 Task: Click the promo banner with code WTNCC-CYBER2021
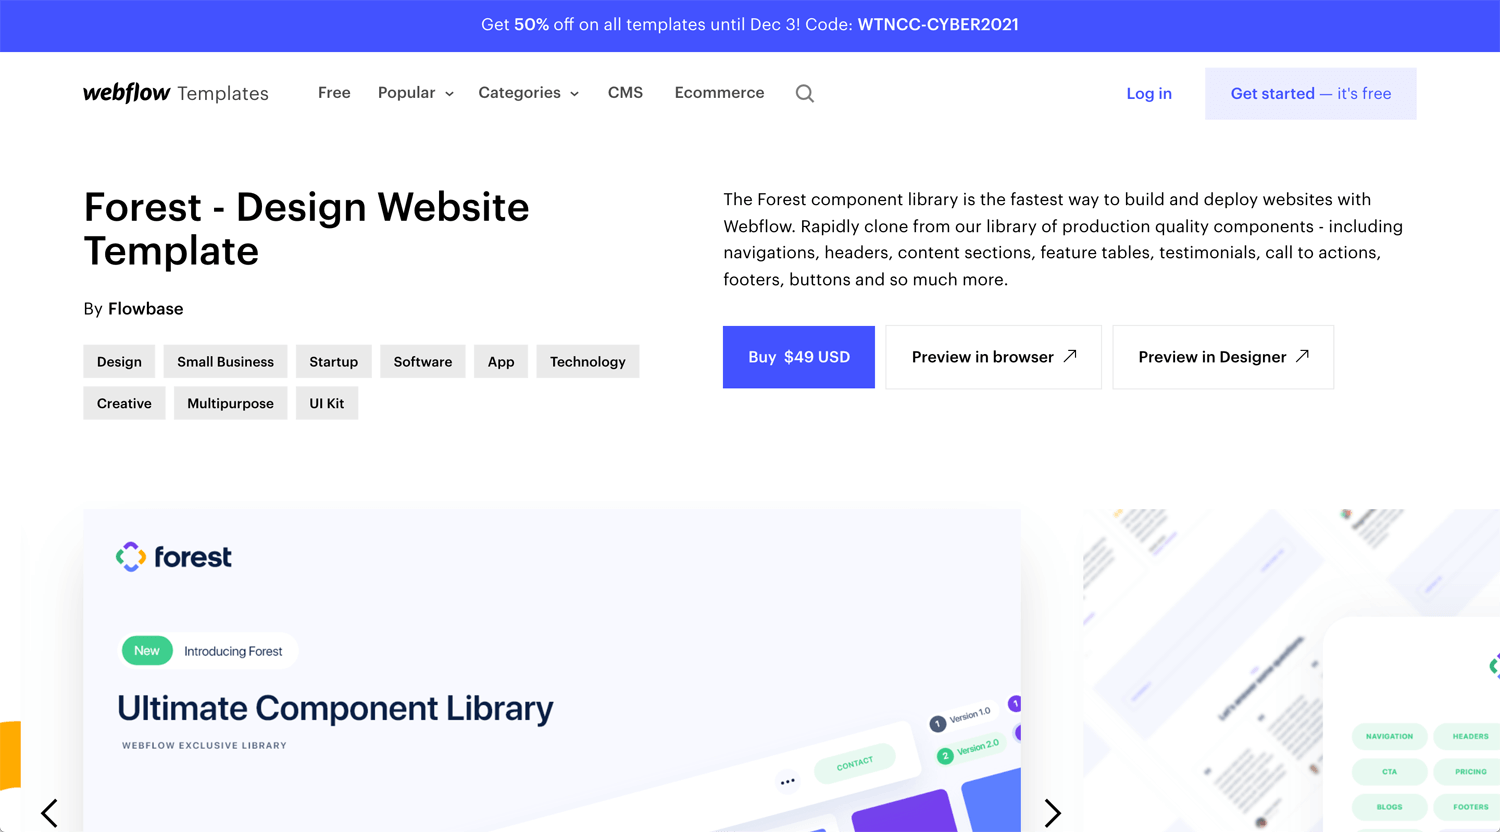point(750,25)
